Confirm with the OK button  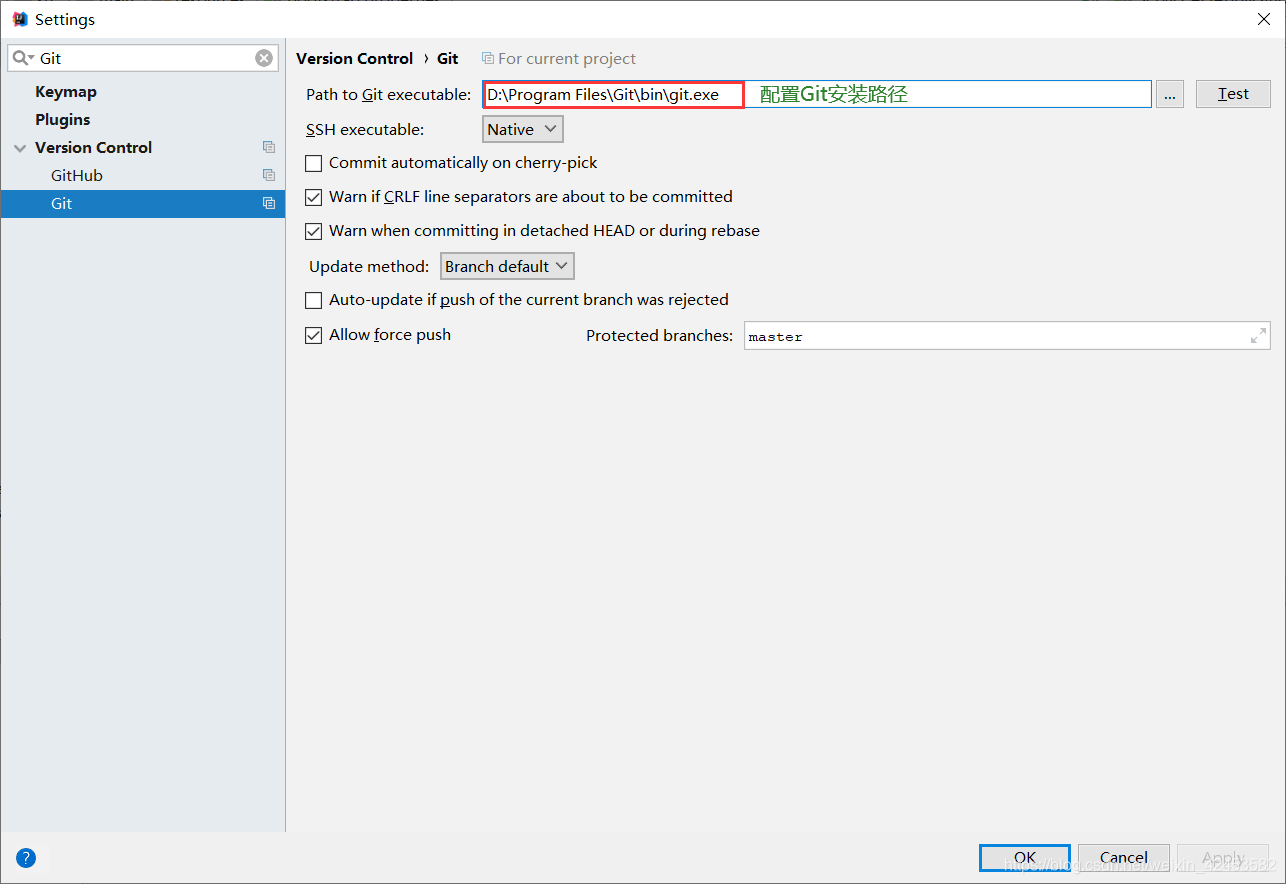[1025, 857]
